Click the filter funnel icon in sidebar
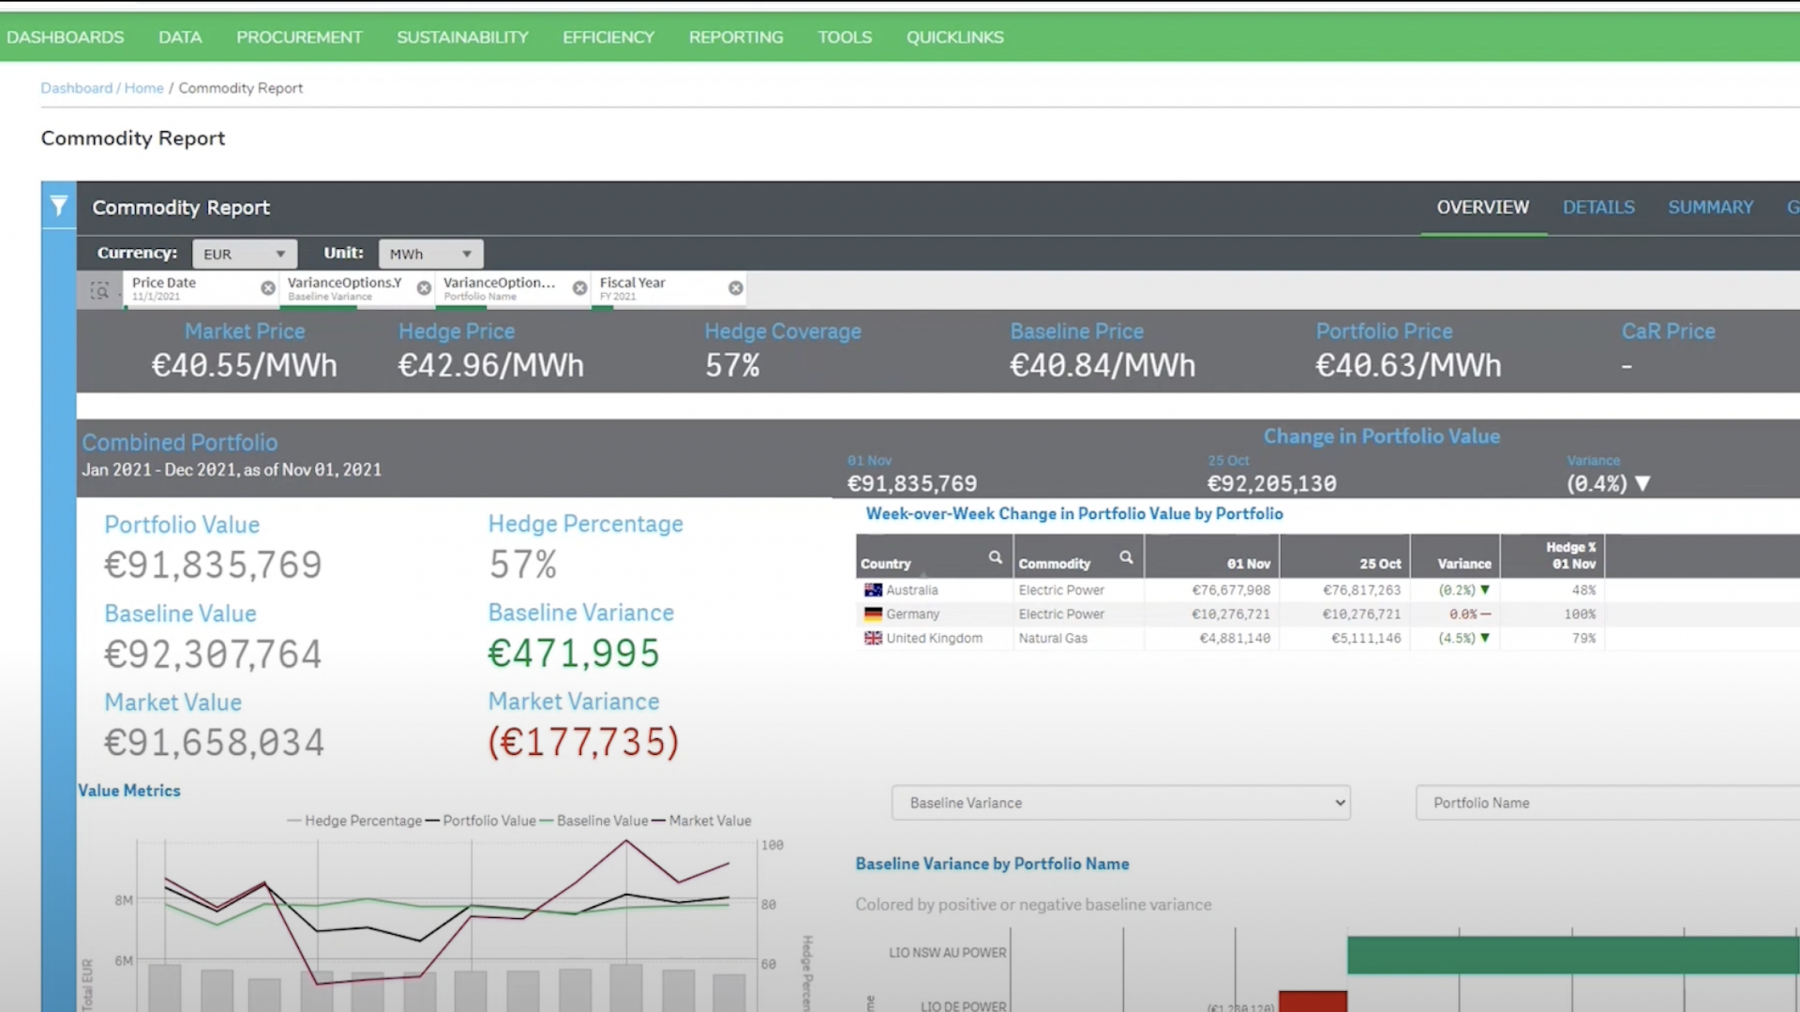This screenshot has width=1800, height=1012. tap(59, 206)
